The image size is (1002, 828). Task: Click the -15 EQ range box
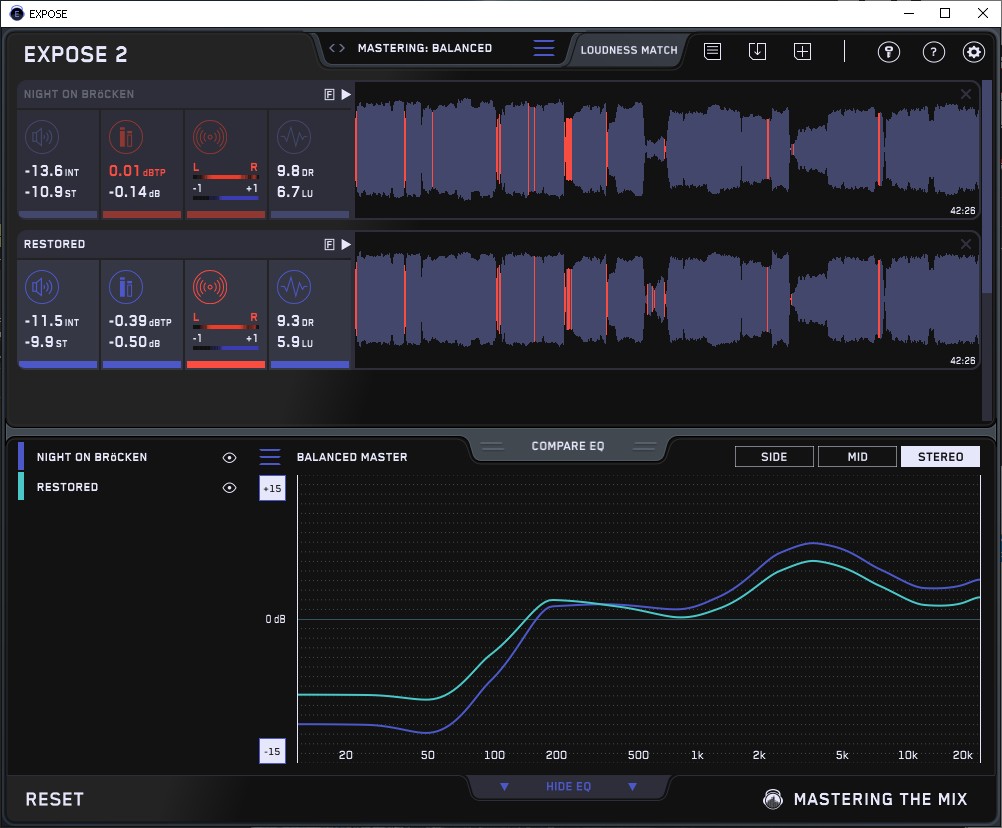[x=272, y=751]
